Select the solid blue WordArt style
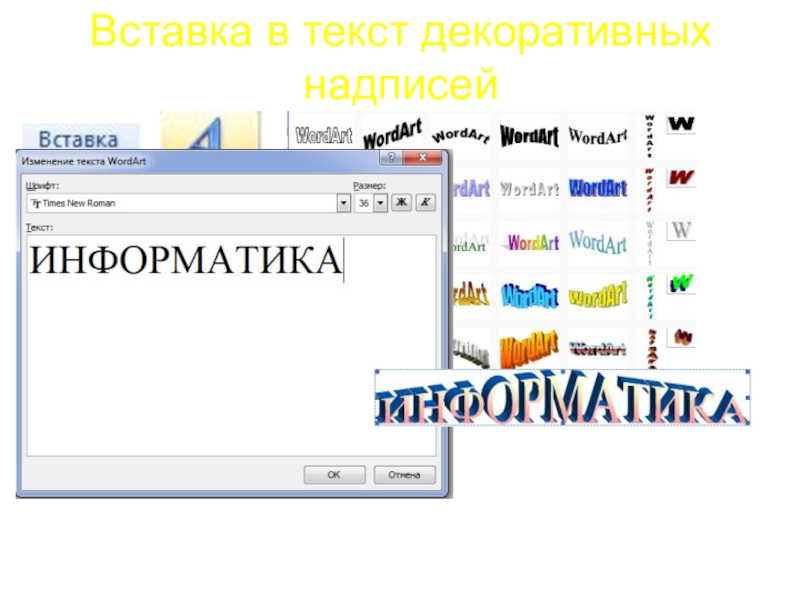The width and height of the screenshot is (800, 600). tap(597, 188)
